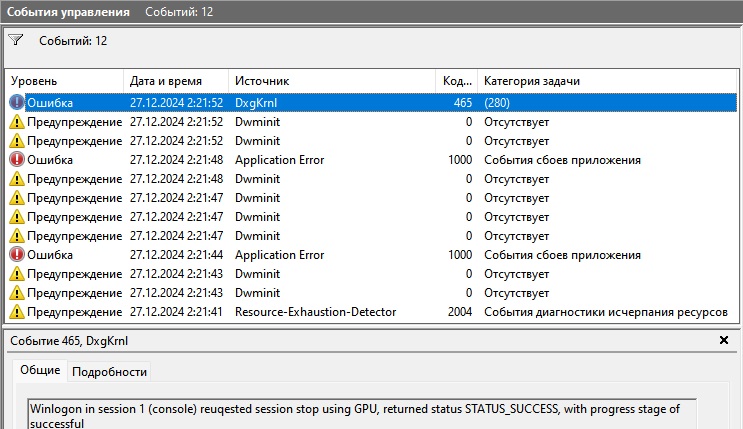Click the filter funnel icon
This screenshot has height=429, width=743.
click(16, 41)
